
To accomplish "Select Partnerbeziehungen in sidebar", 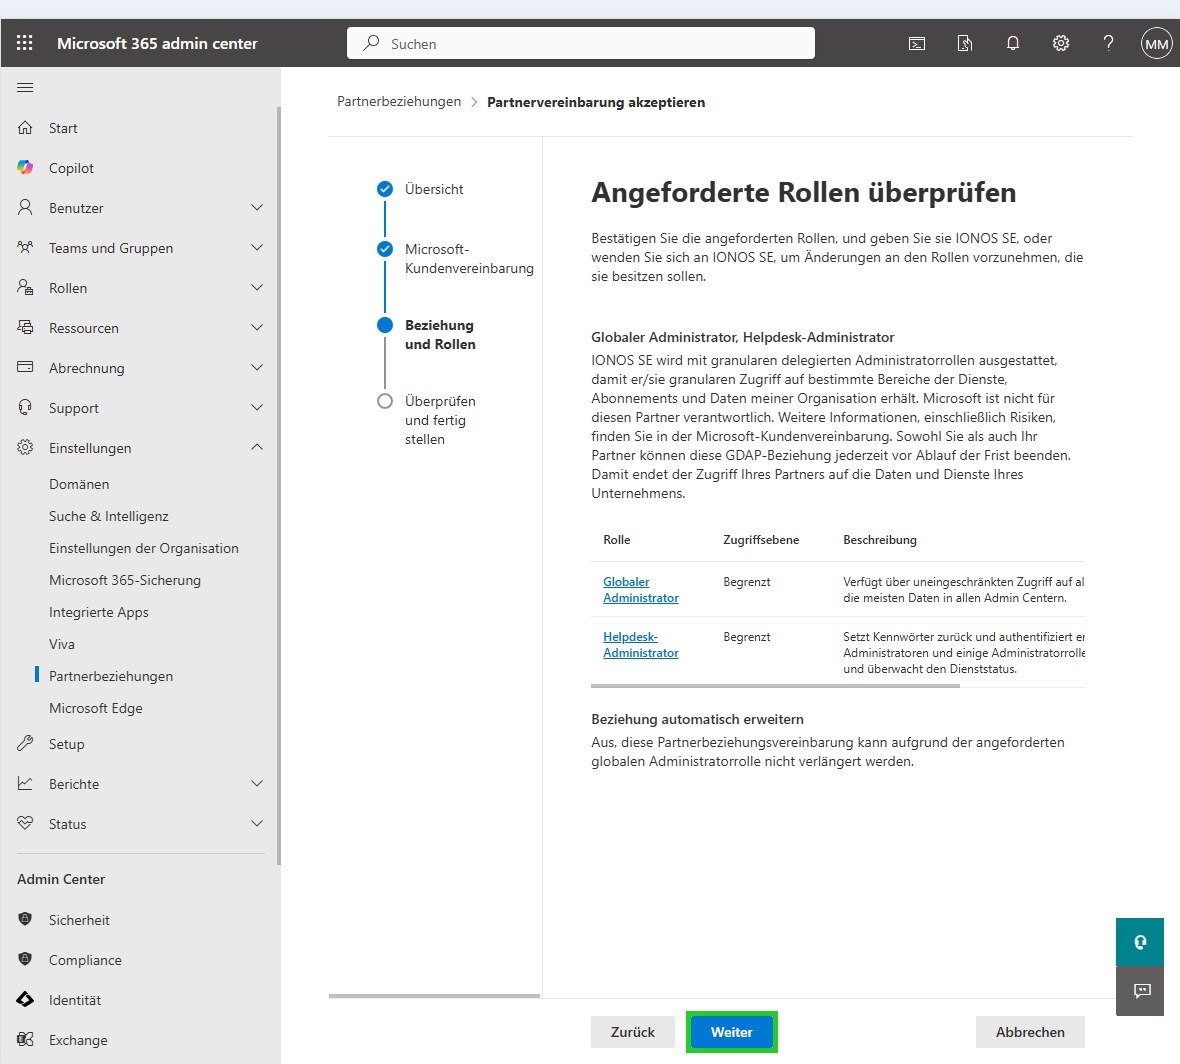I will click(x=111, y=676).
